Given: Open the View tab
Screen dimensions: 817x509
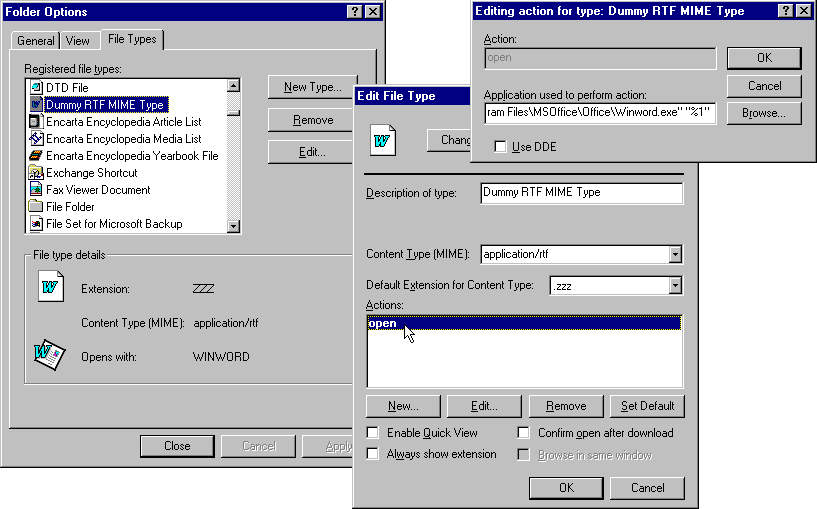Looking at the screenshot, I should tap(78, 41).
